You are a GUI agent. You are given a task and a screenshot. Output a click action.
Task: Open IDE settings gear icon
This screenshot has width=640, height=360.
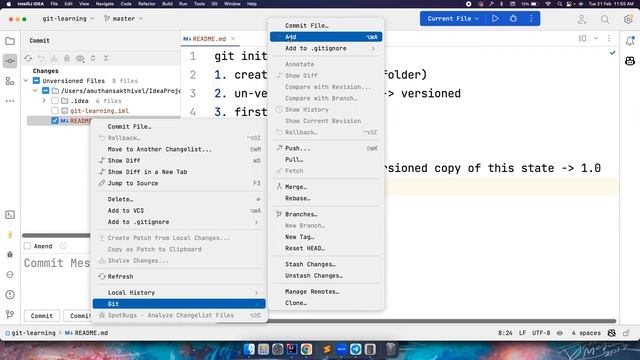[x=628, y=19]
